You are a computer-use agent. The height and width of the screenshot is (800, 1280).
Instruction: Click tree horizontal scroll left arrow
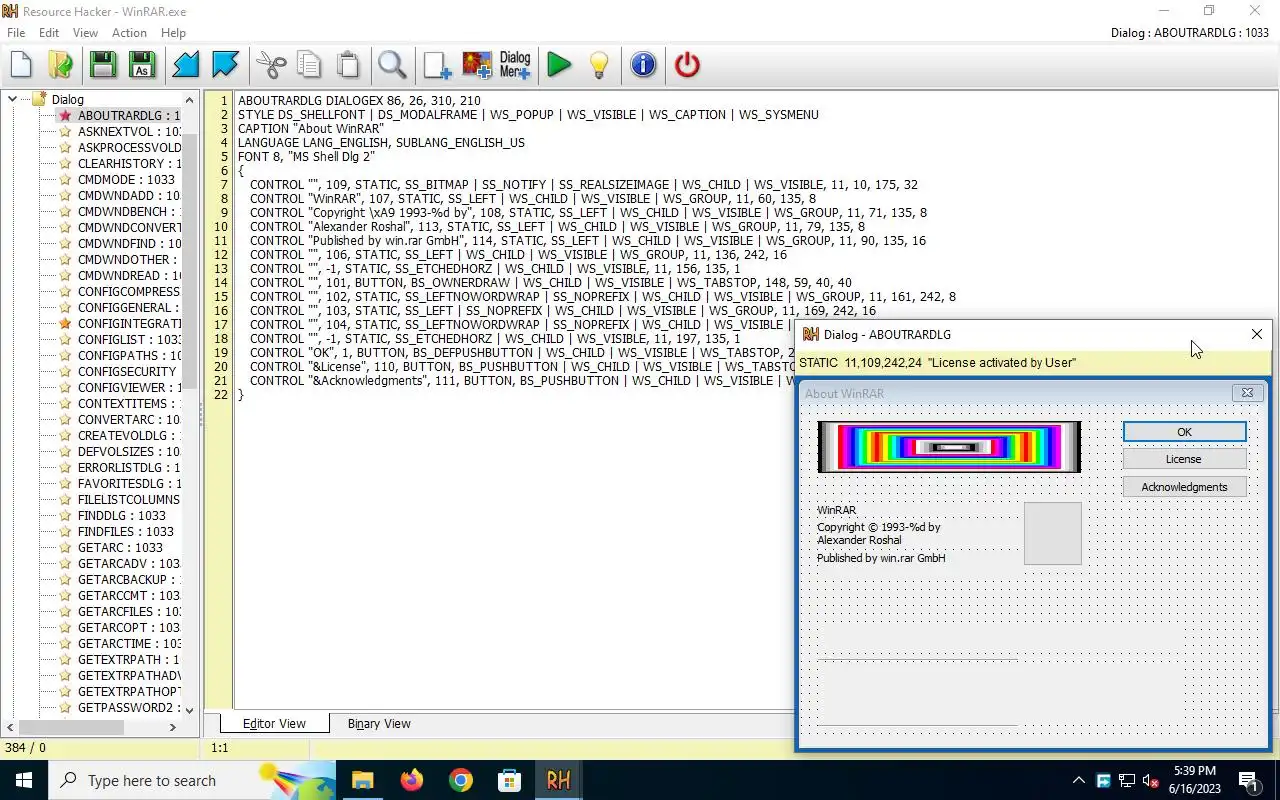(x=11, y=727)
